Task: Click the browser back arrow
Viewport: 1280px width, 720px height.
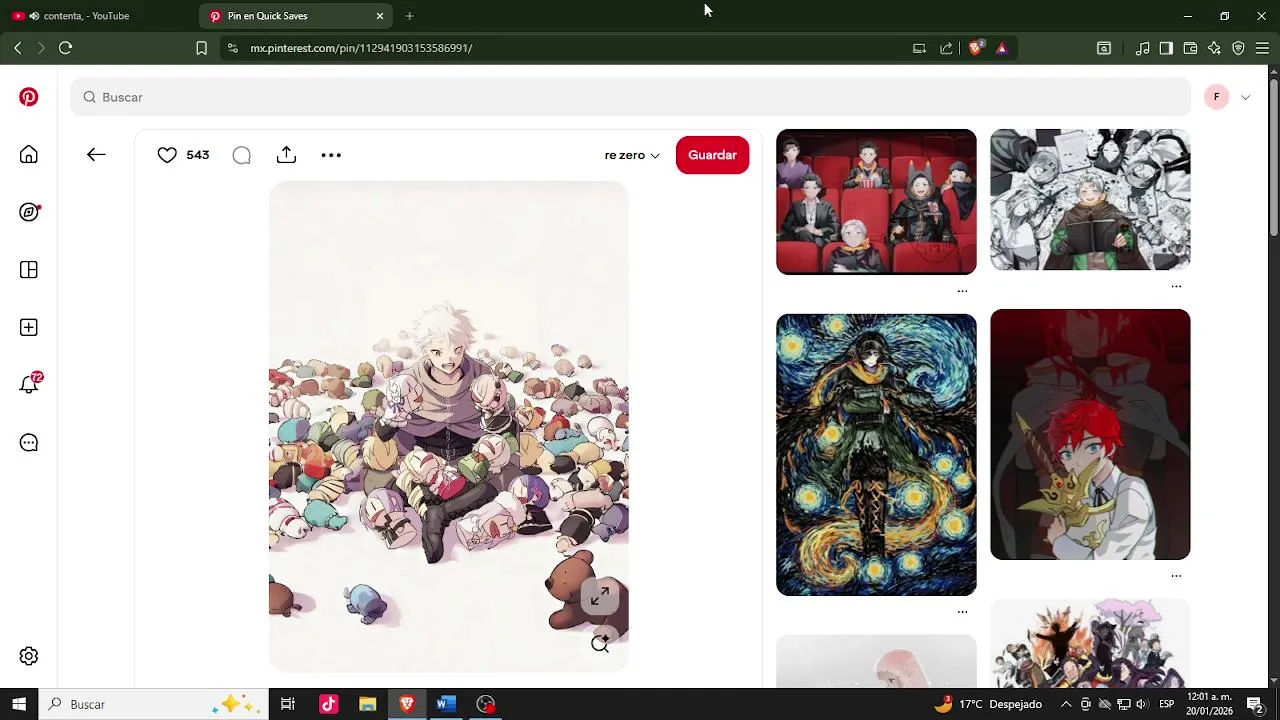Action: (x=17, y=47)
